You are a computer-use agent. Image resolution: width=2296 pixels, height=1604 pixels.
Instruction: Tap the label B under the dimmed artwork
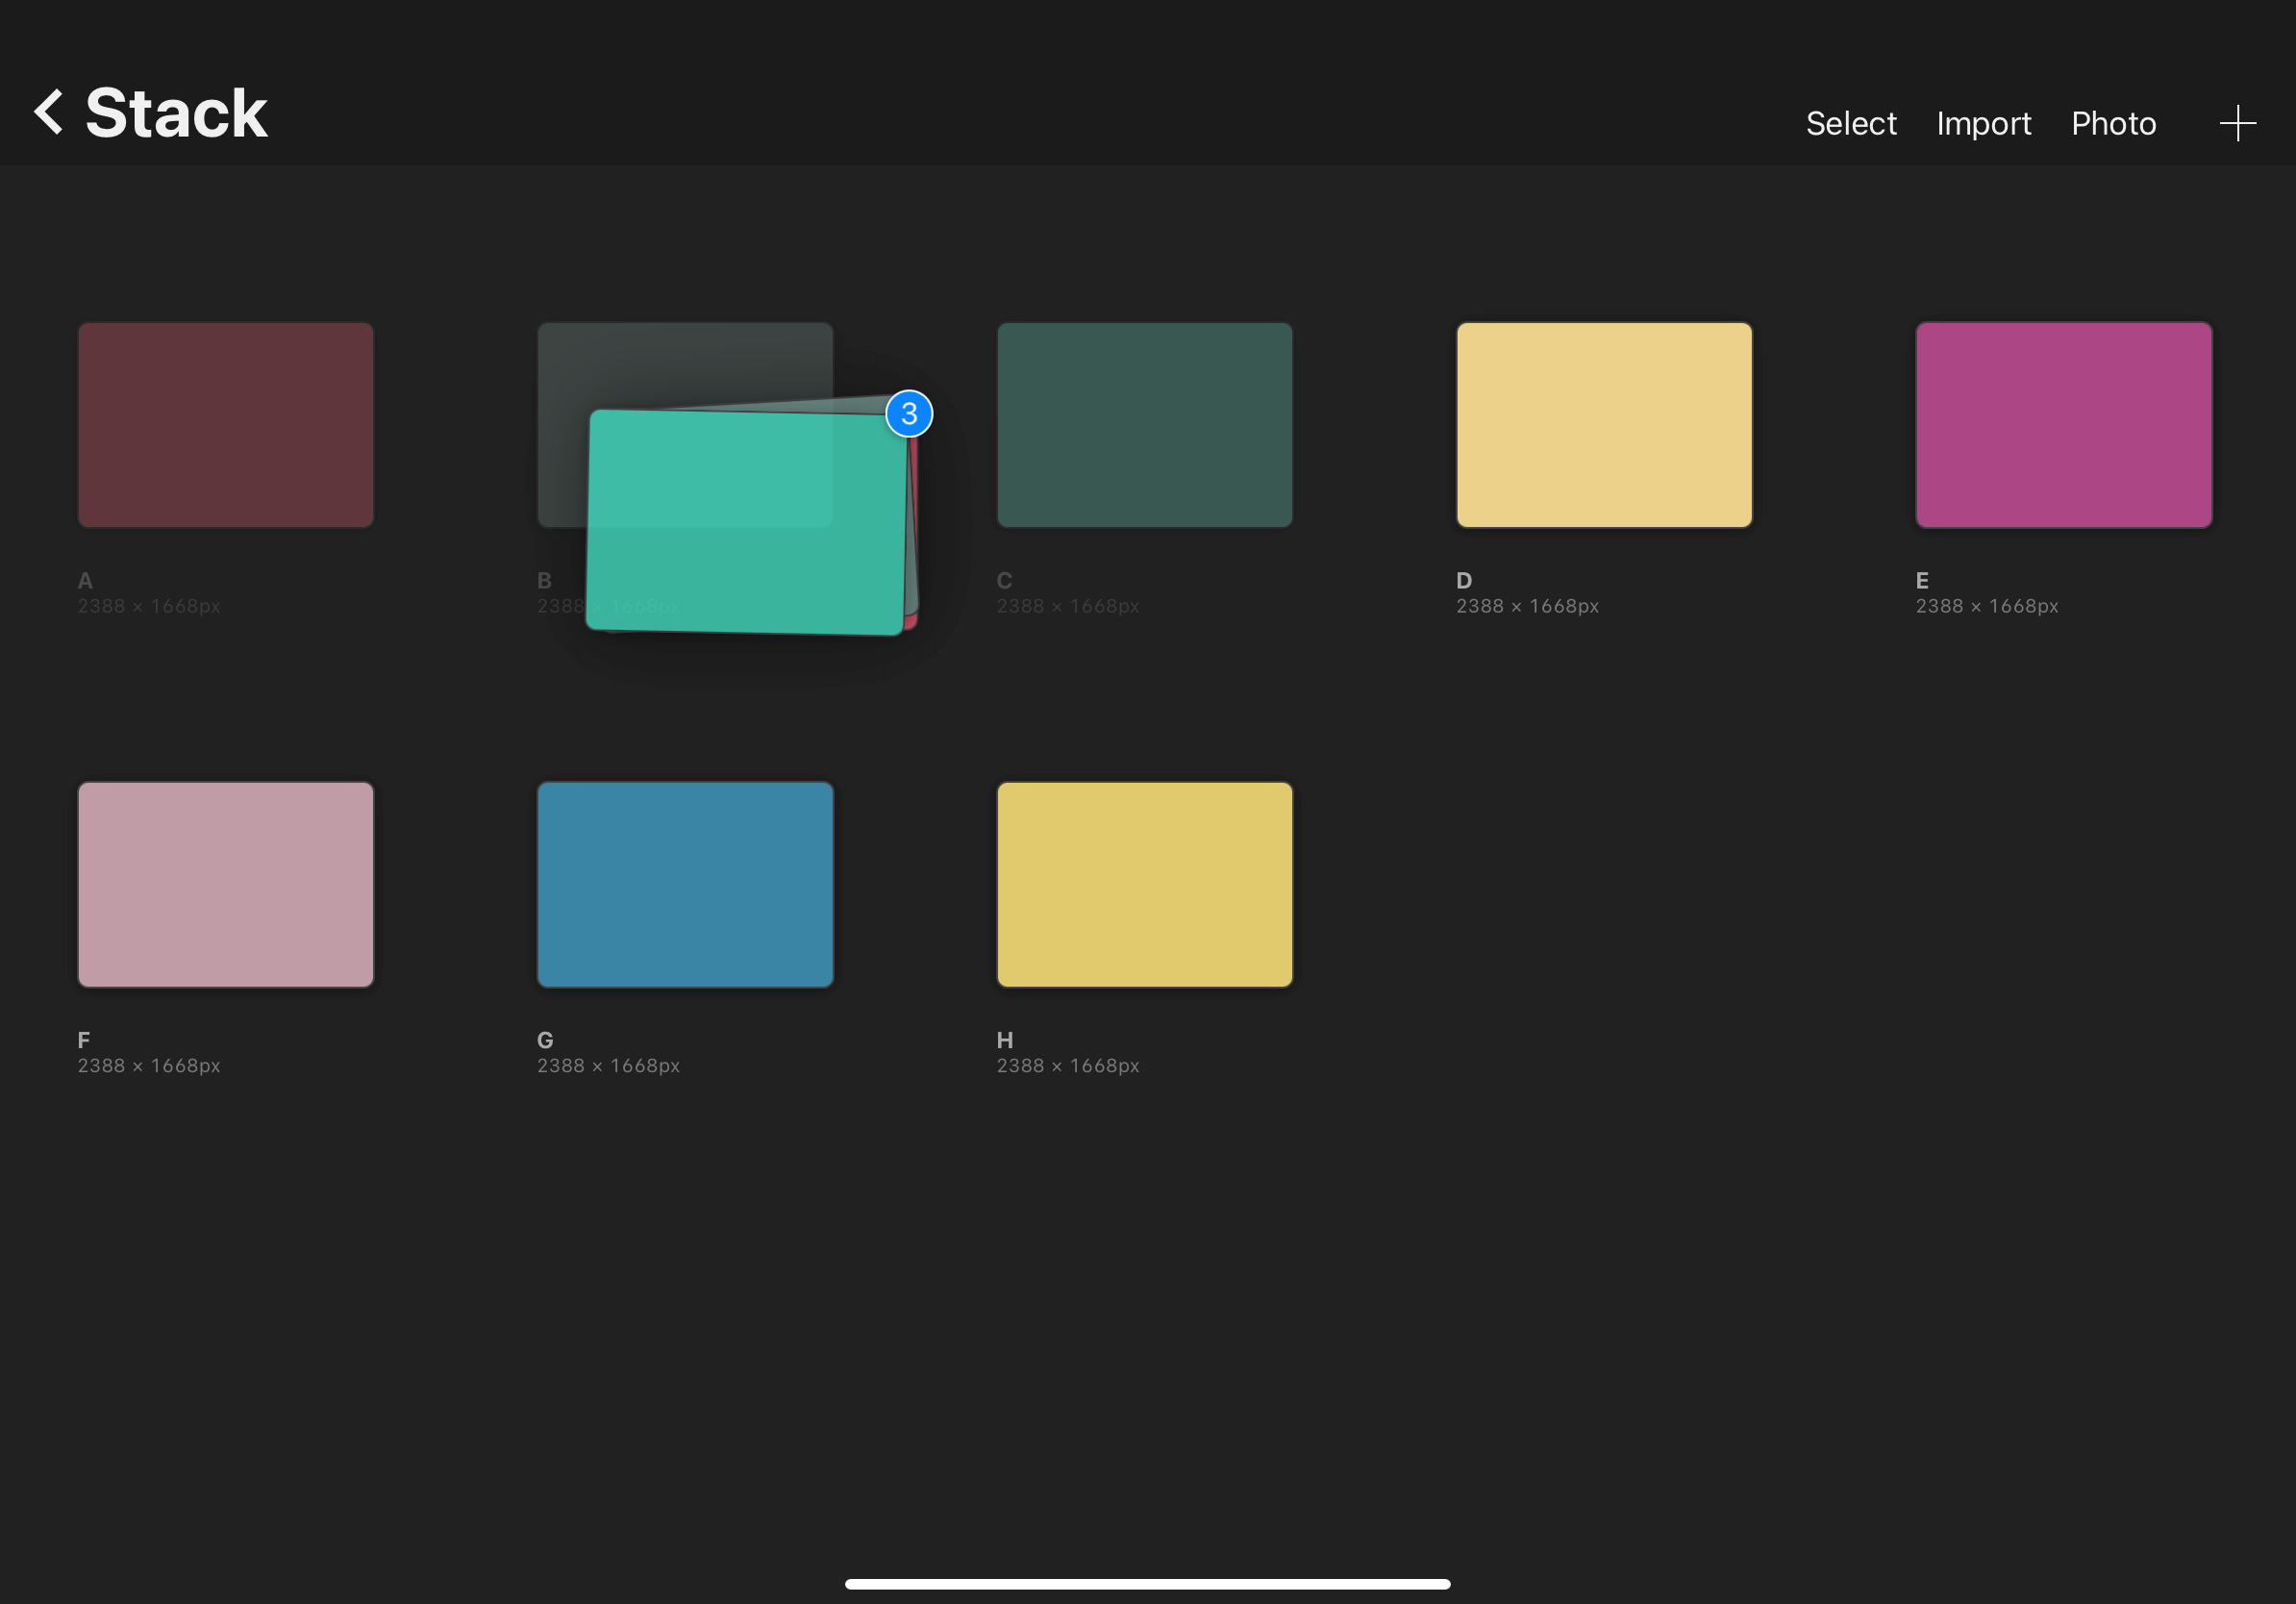pyautogui.click(x=545, y=580)
